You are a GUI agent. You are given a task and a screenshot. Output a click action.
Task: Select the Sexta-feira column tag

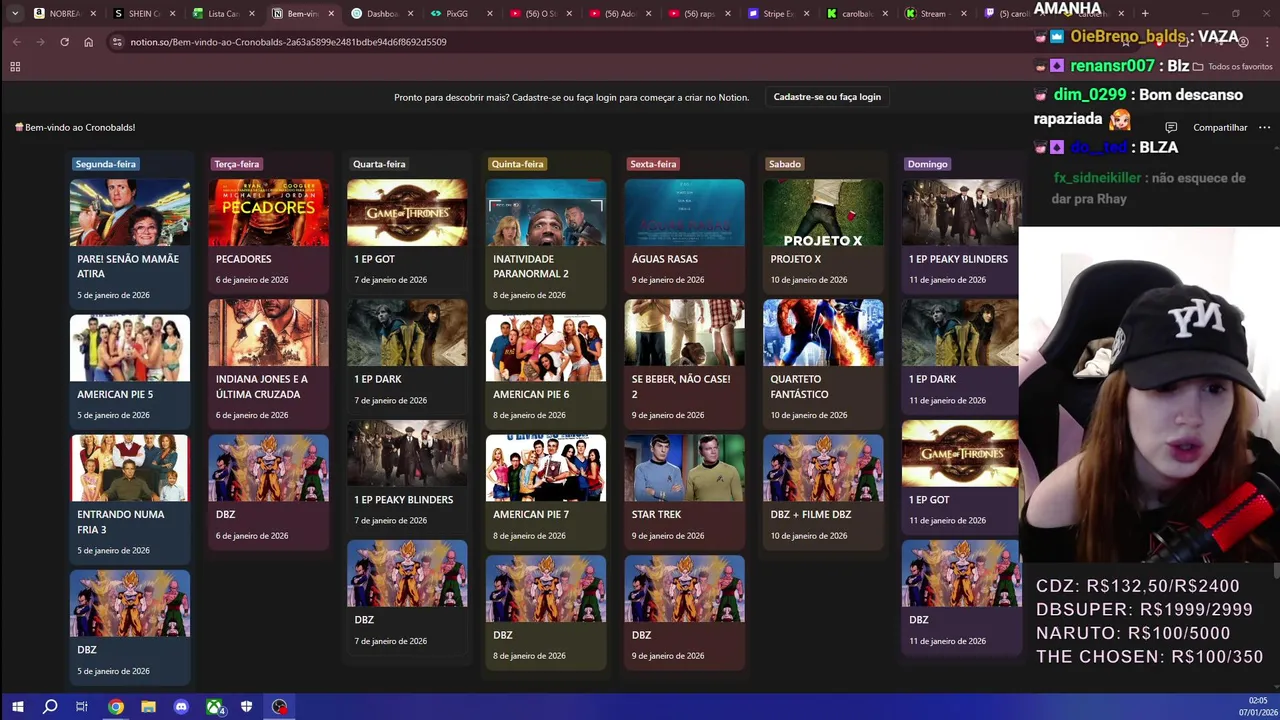[653, 164]
